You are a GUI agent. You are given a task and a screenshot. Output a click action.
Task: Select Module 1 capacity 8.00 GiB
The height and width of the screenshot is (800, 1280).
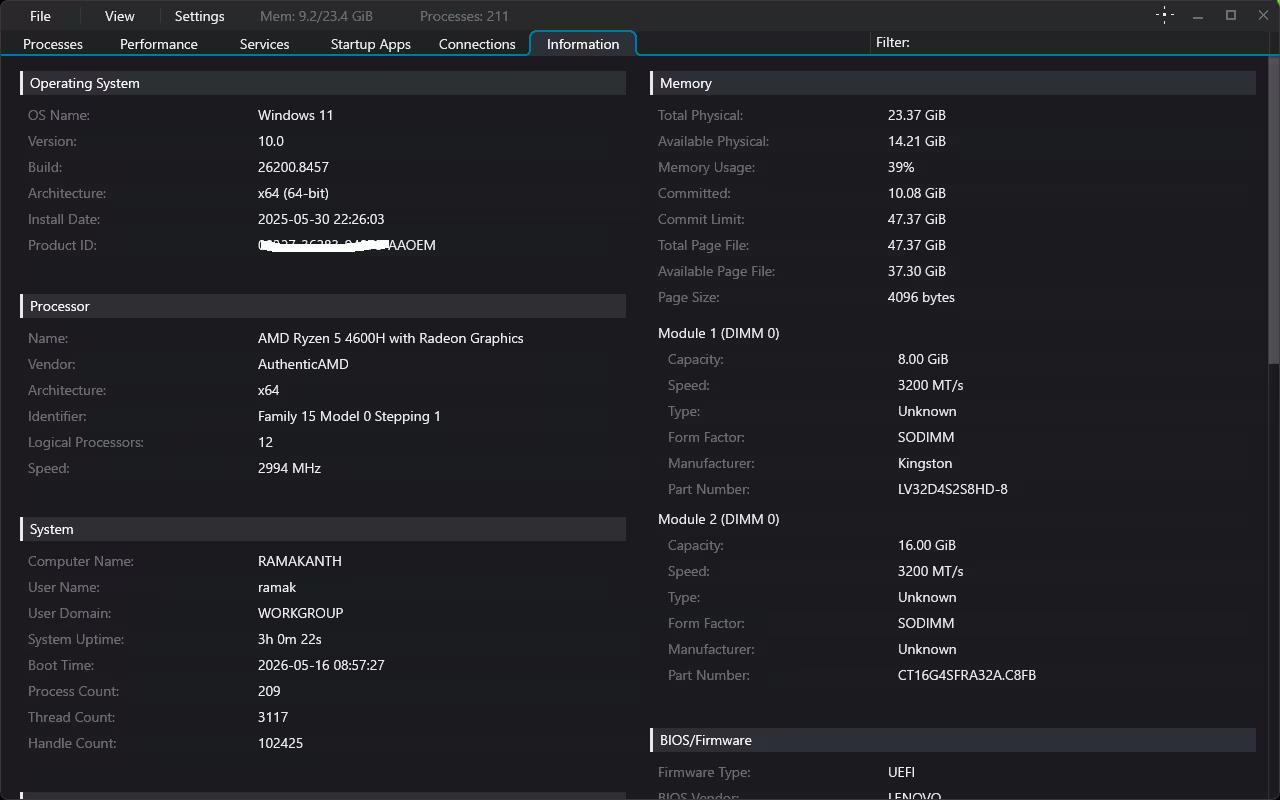pyautogui.click(x=923, y=359)
